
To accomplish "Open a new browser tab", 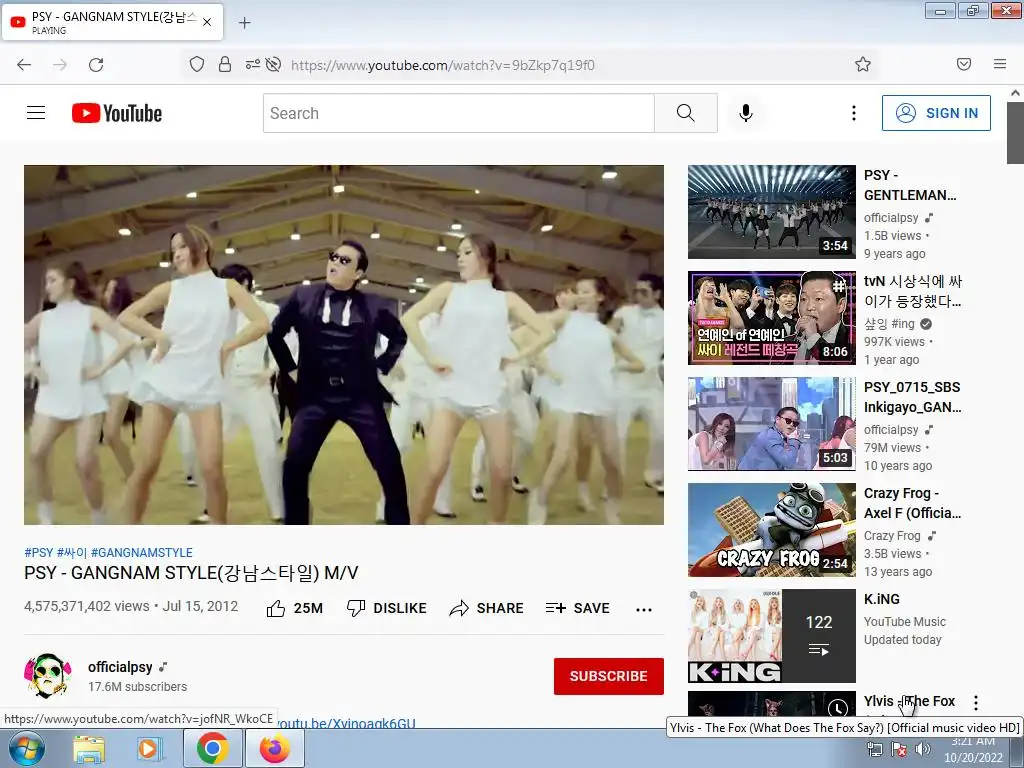I will tap(244, 23).
